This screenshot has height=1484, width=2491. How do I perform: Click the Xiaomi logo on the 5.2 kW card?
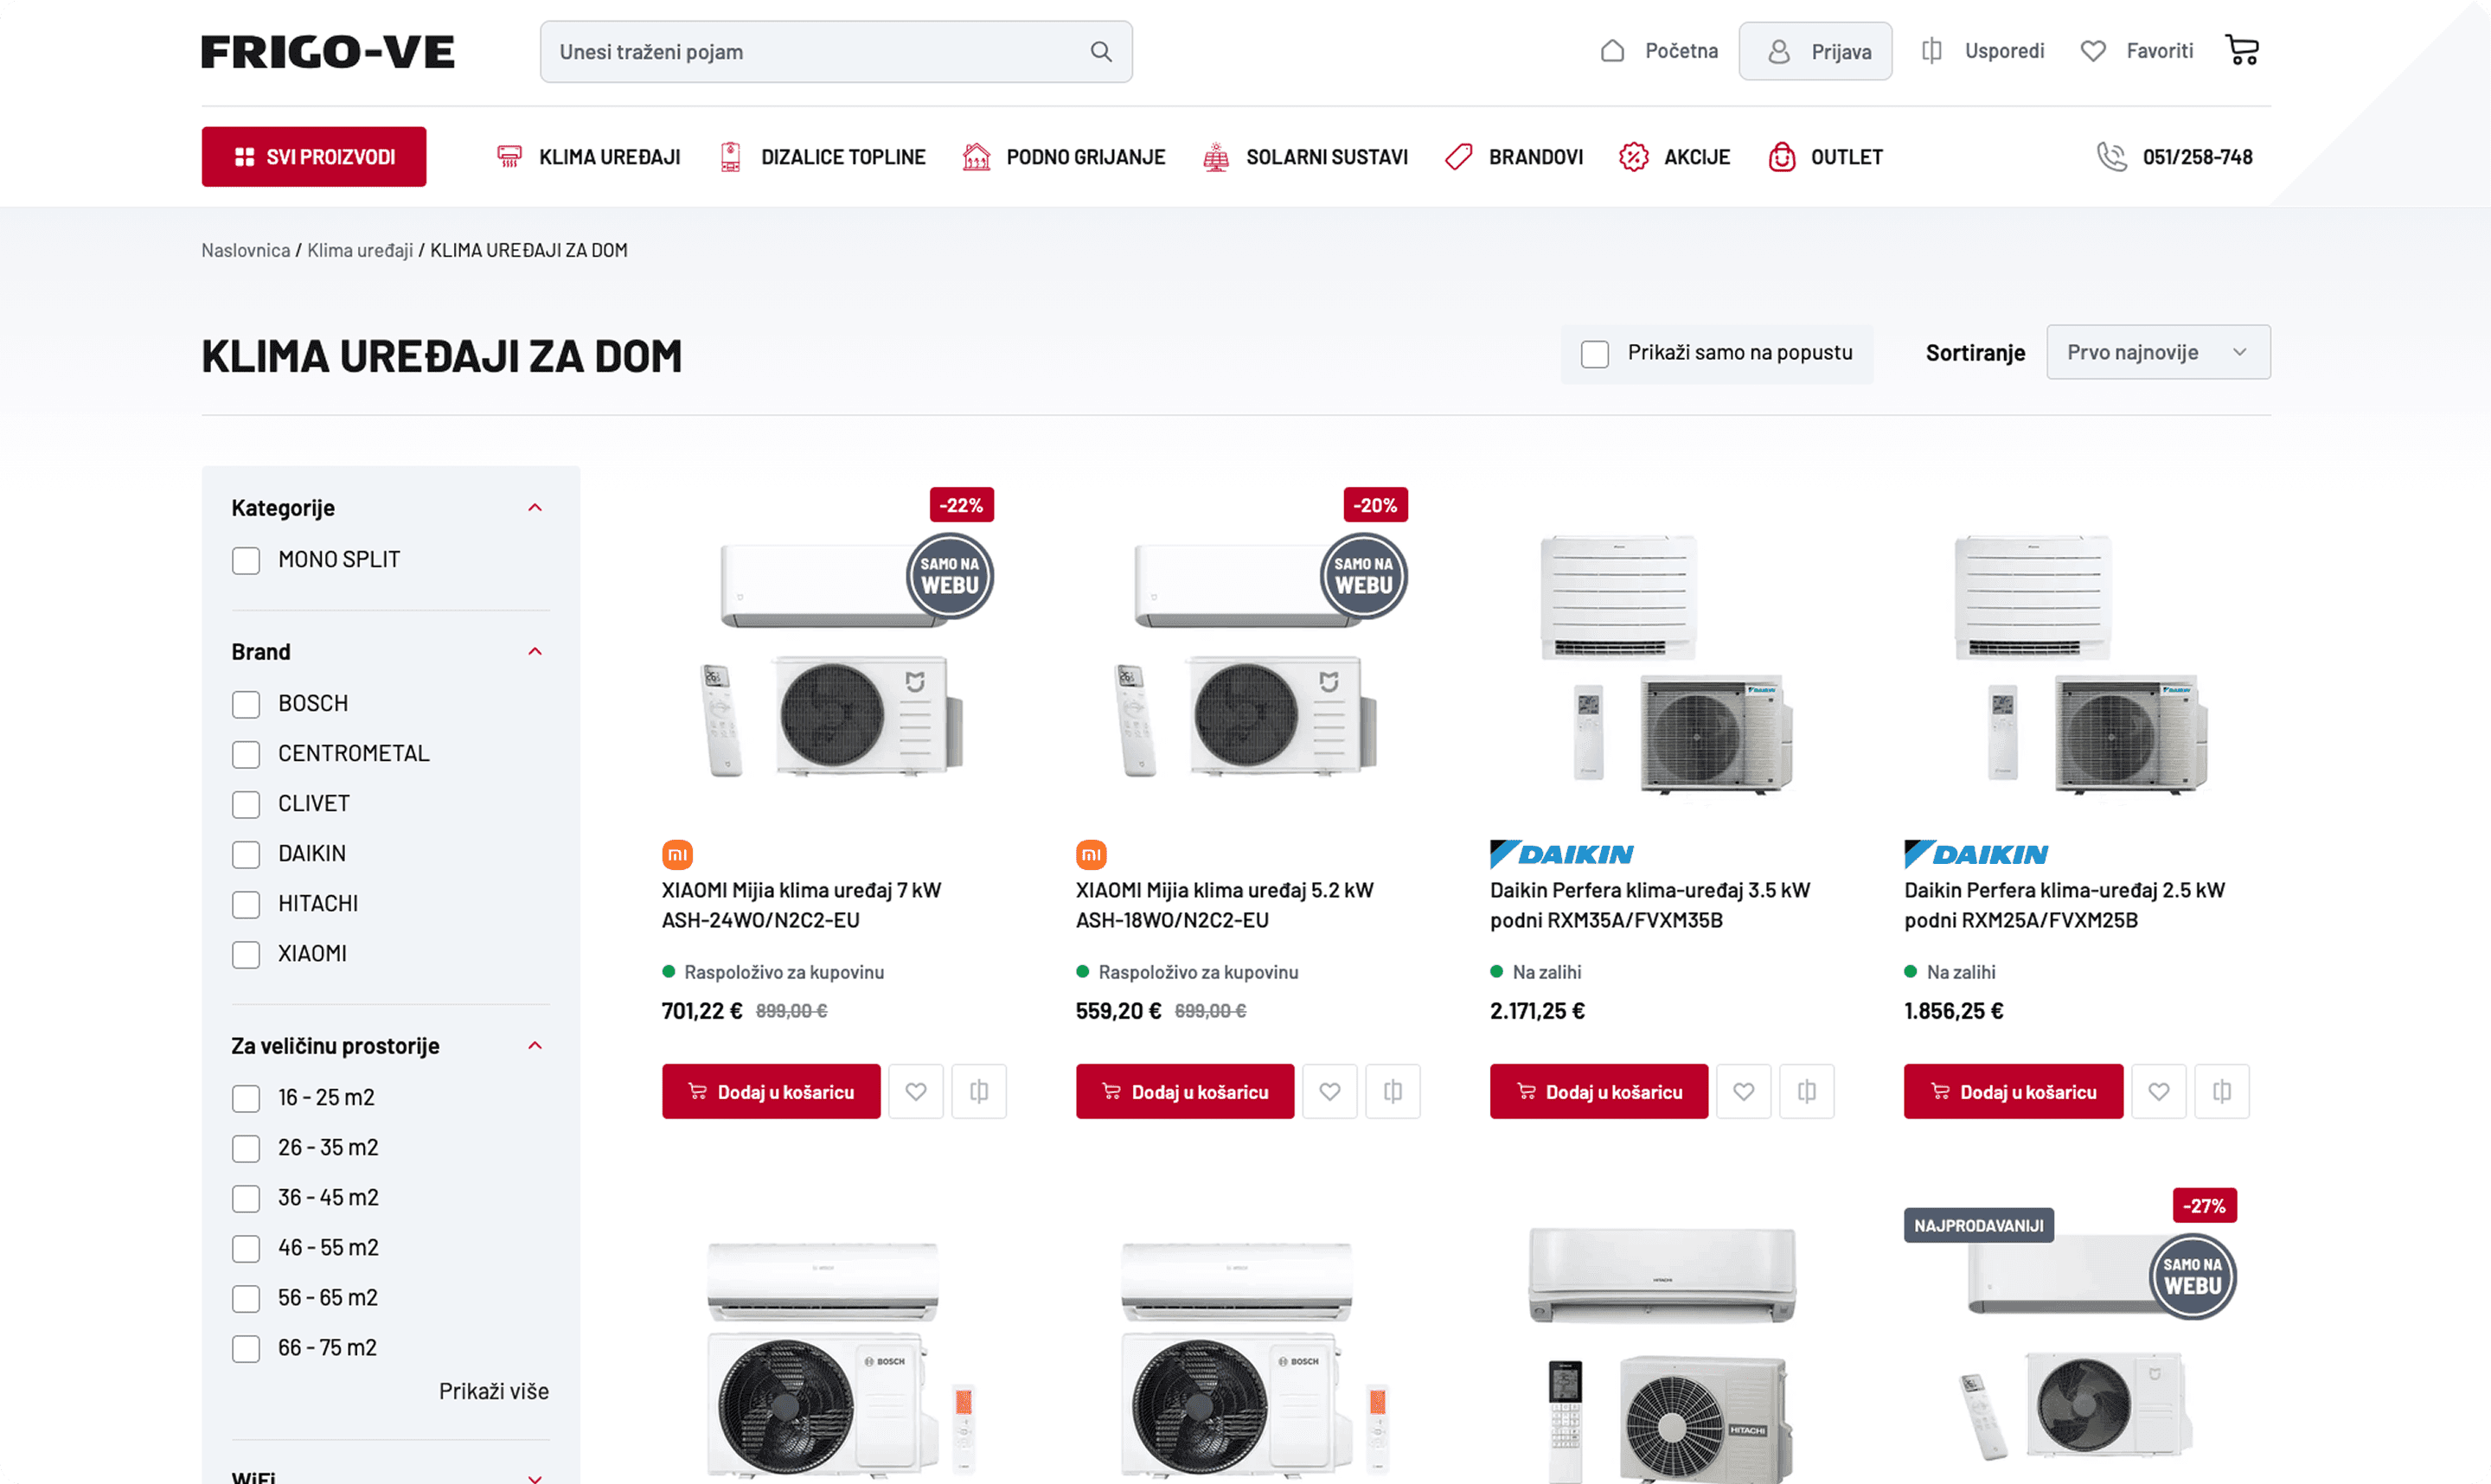coord(1091,854)
